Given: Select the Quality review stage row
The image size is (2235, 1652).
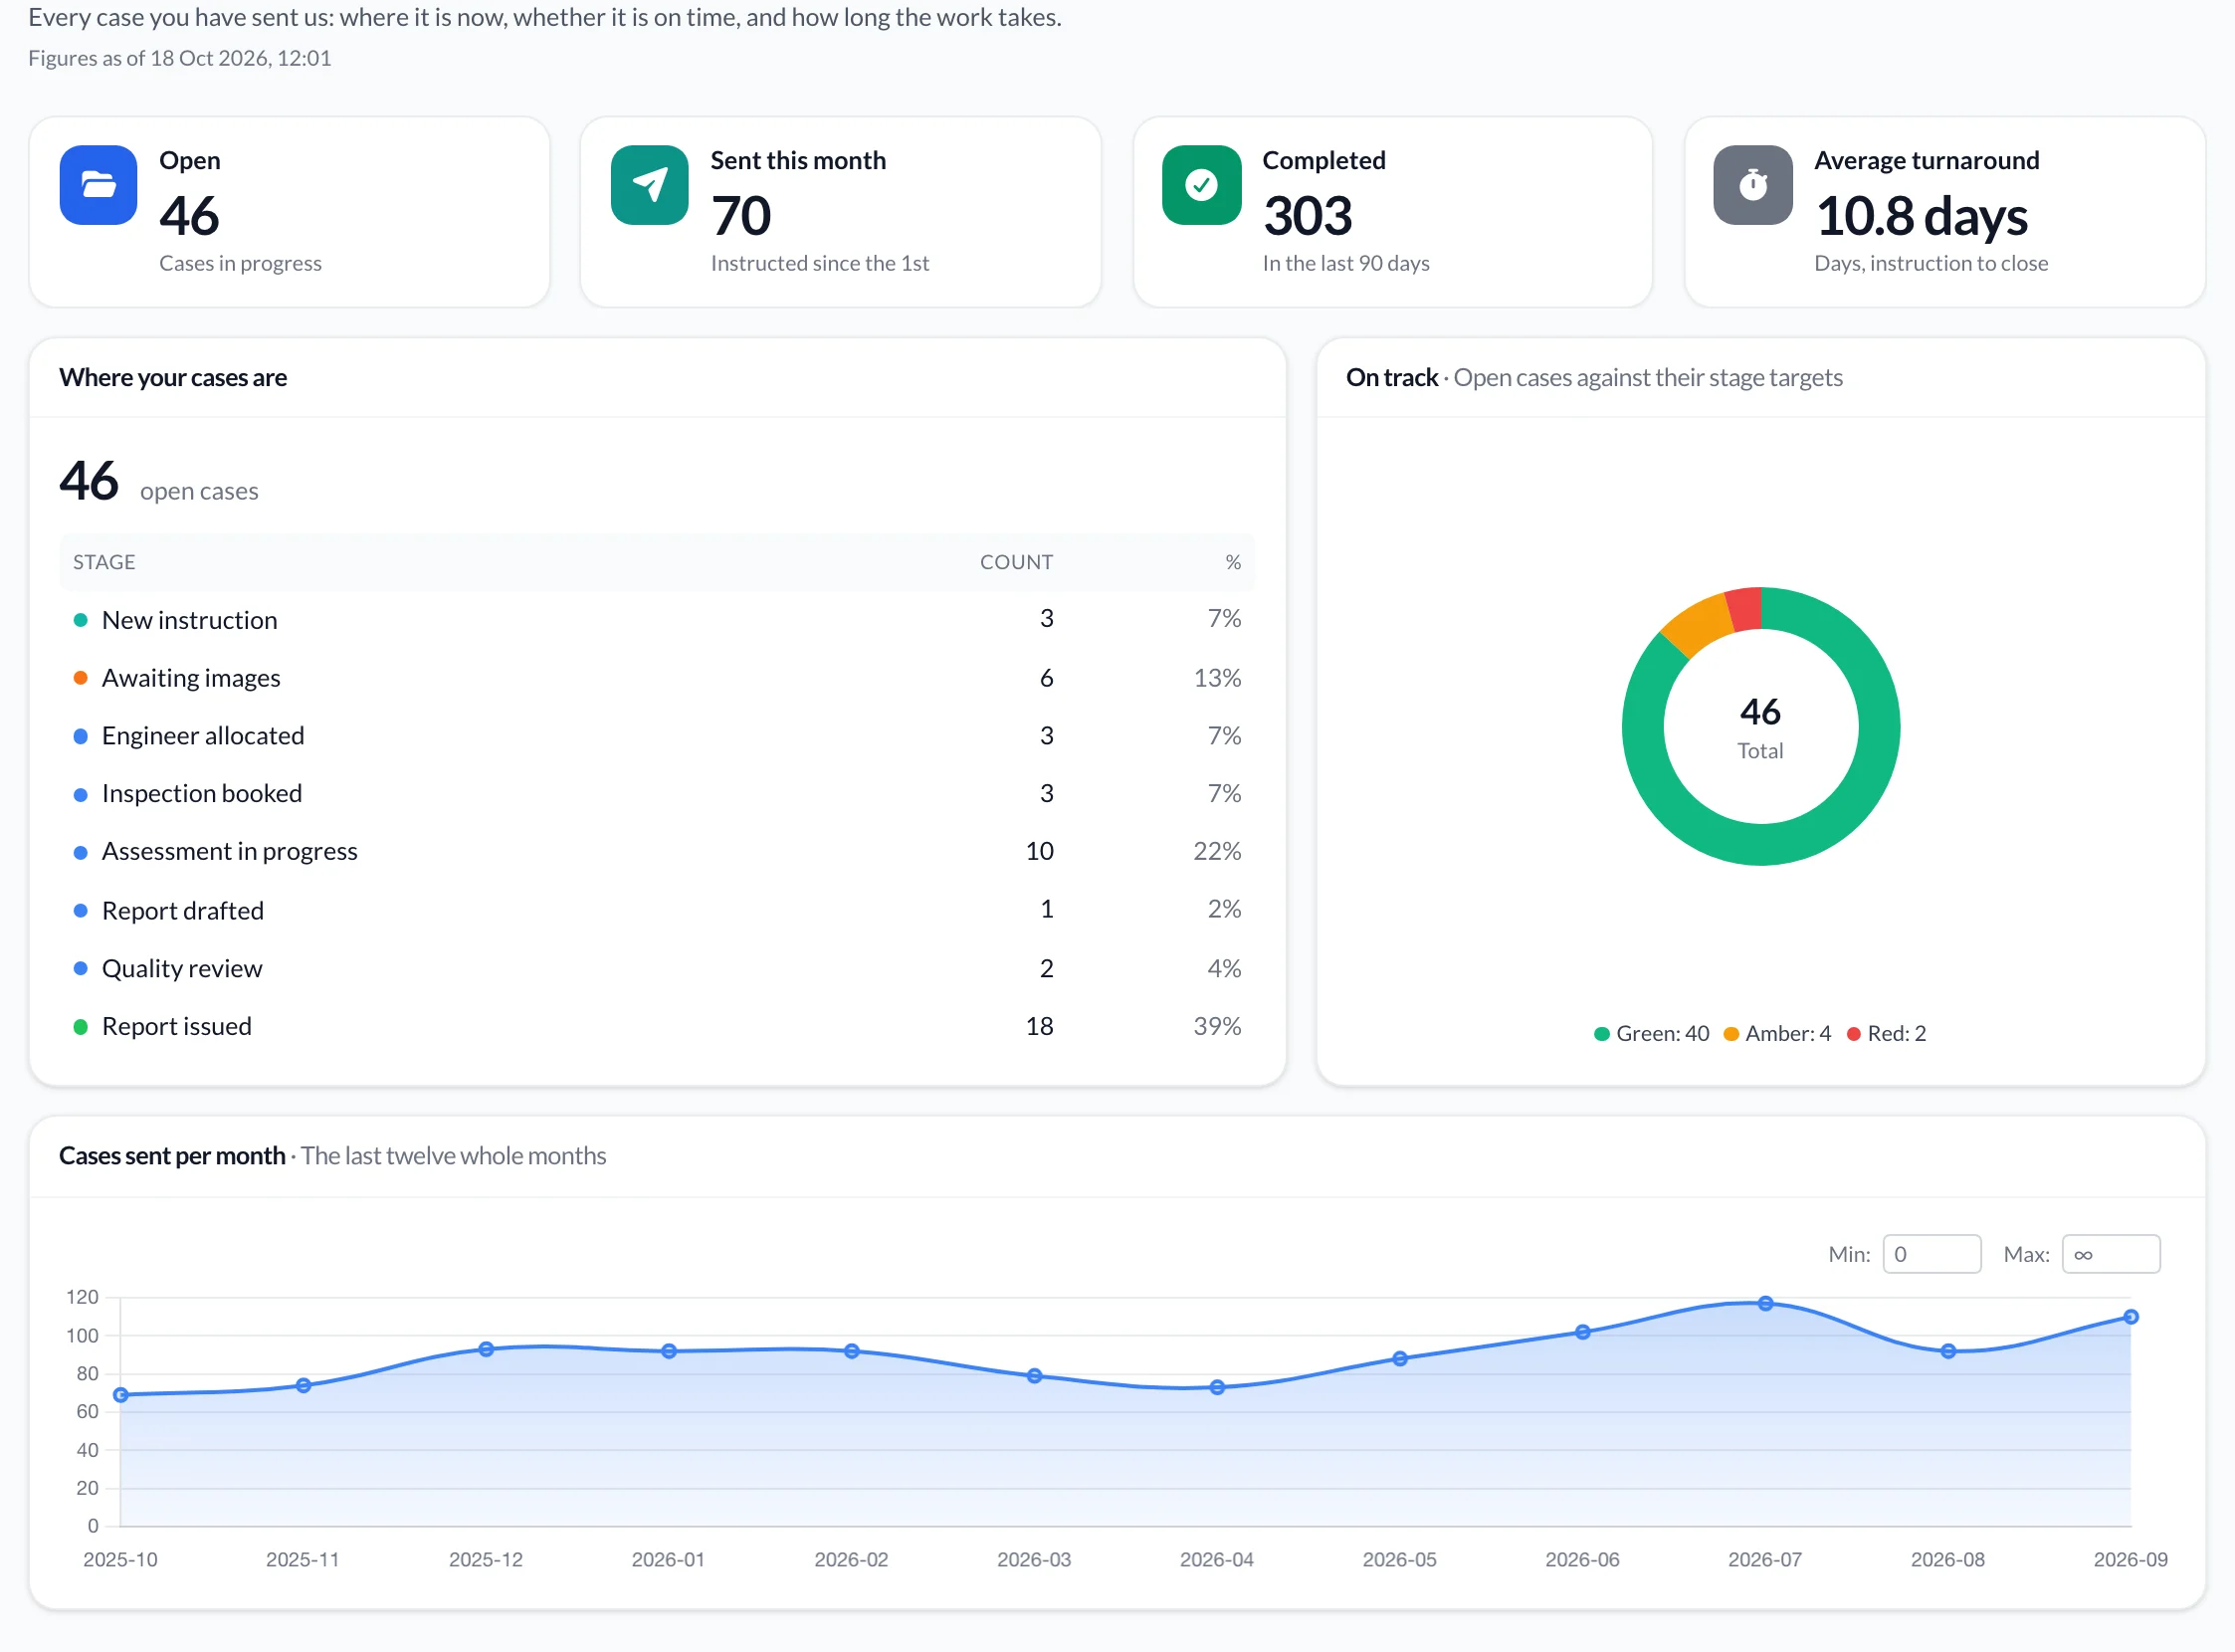Looking at the screenshot, I should (657, 968).
